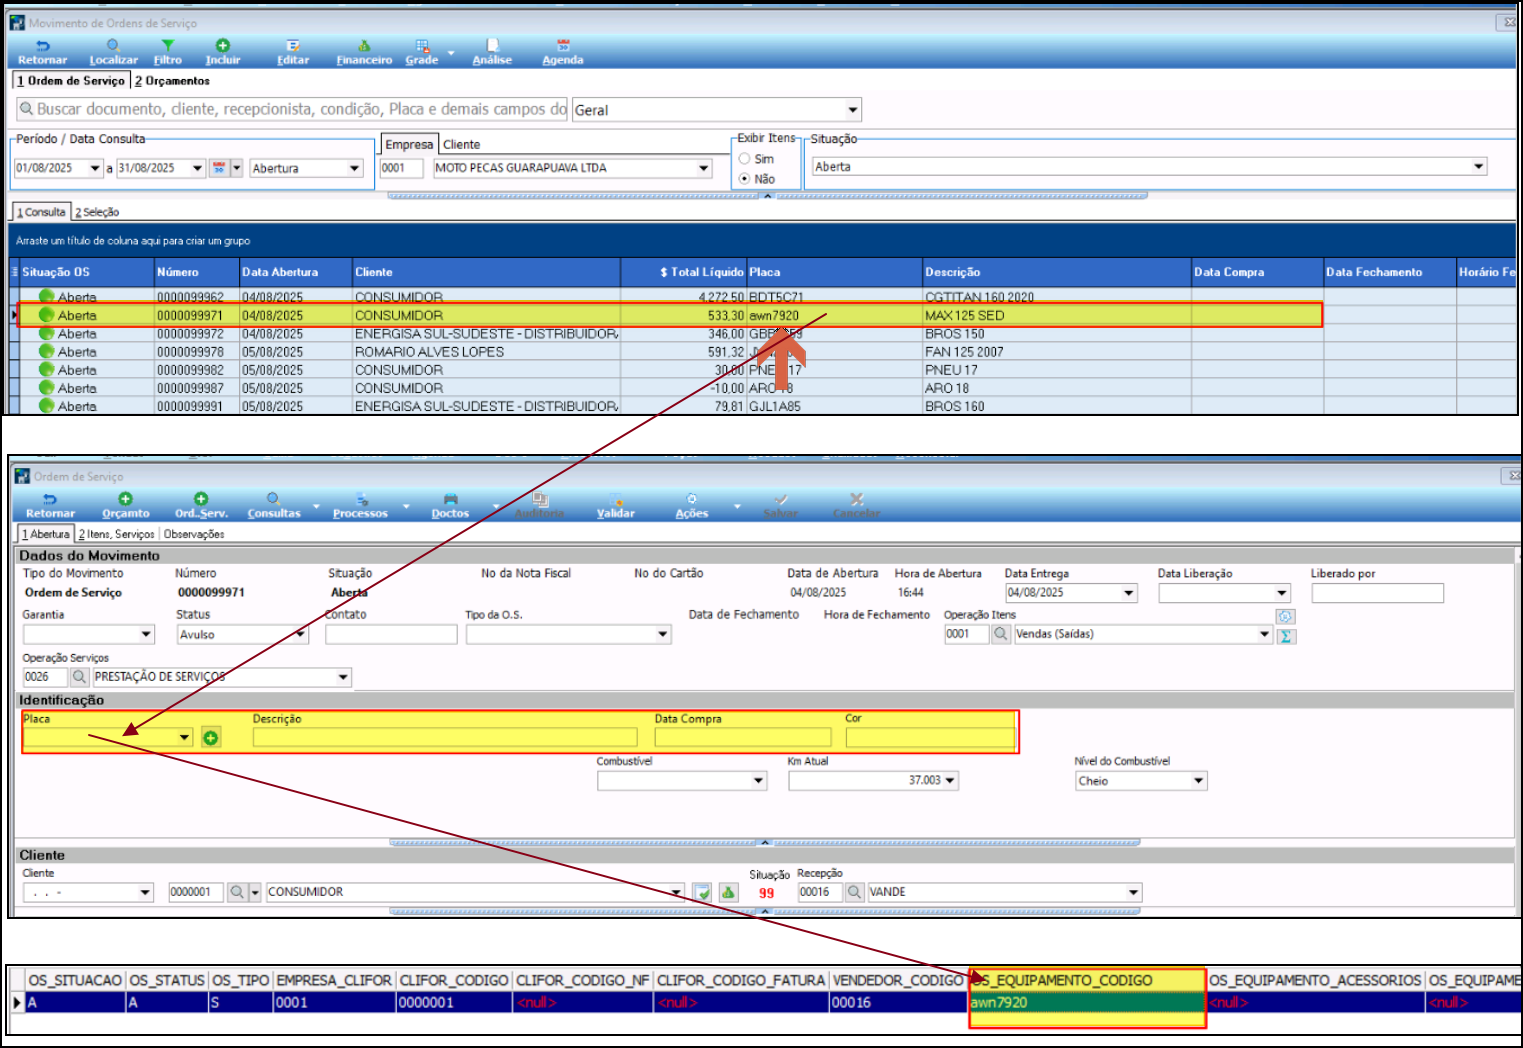Open the Processos toolbar icon

coord(361,499)
